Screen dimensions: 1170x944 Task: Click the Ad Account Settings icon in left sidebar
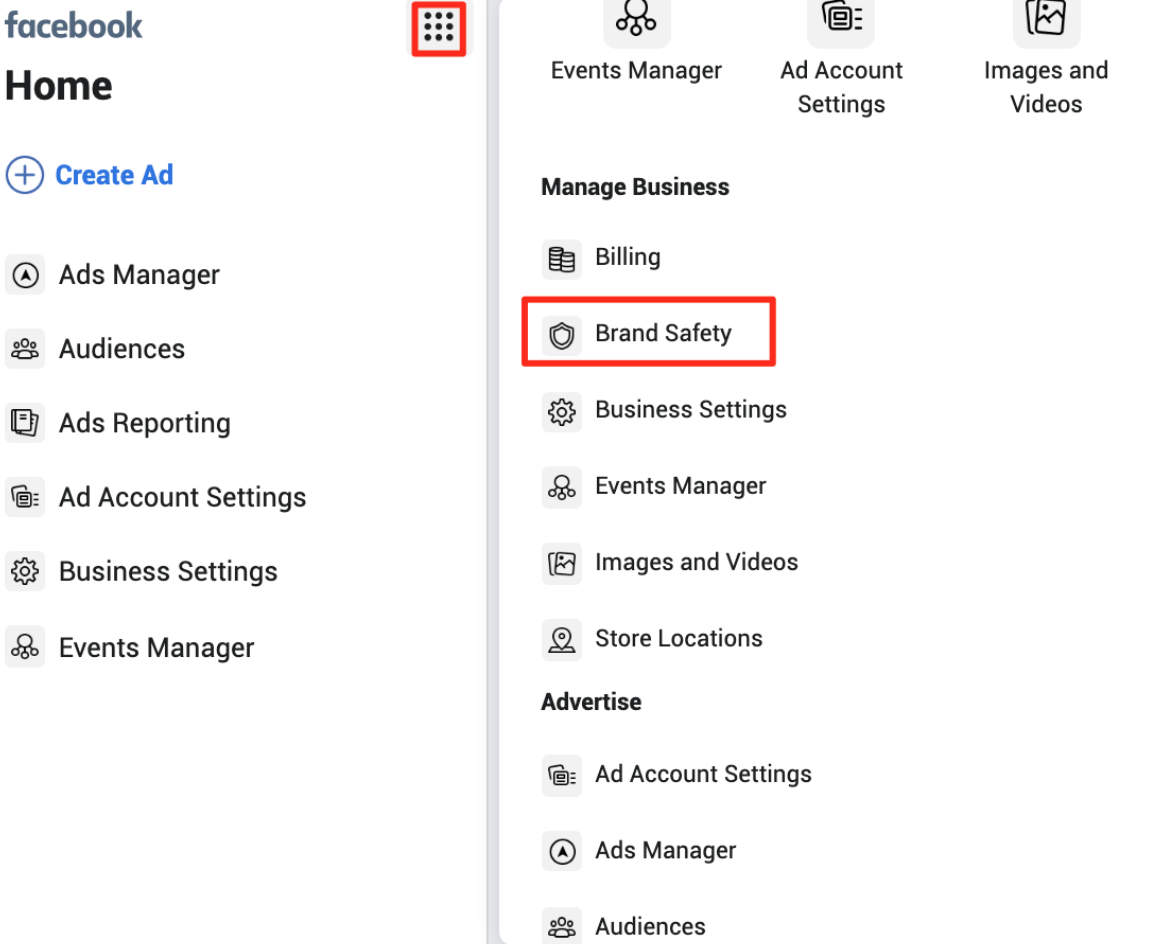(25, 497)
